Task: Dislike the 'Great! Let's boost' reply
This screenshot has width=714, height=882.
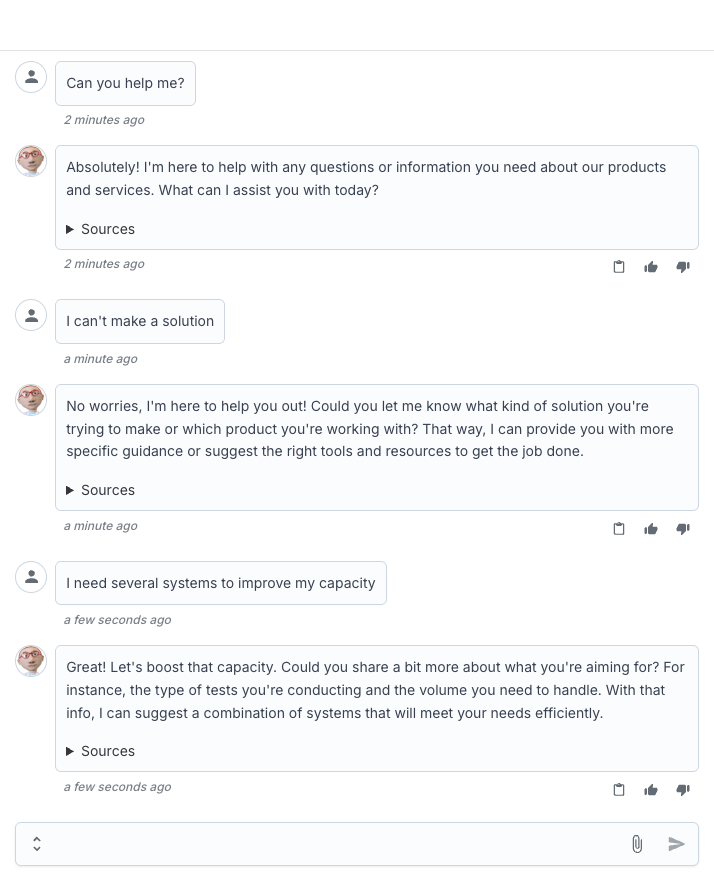Action: 683,790
